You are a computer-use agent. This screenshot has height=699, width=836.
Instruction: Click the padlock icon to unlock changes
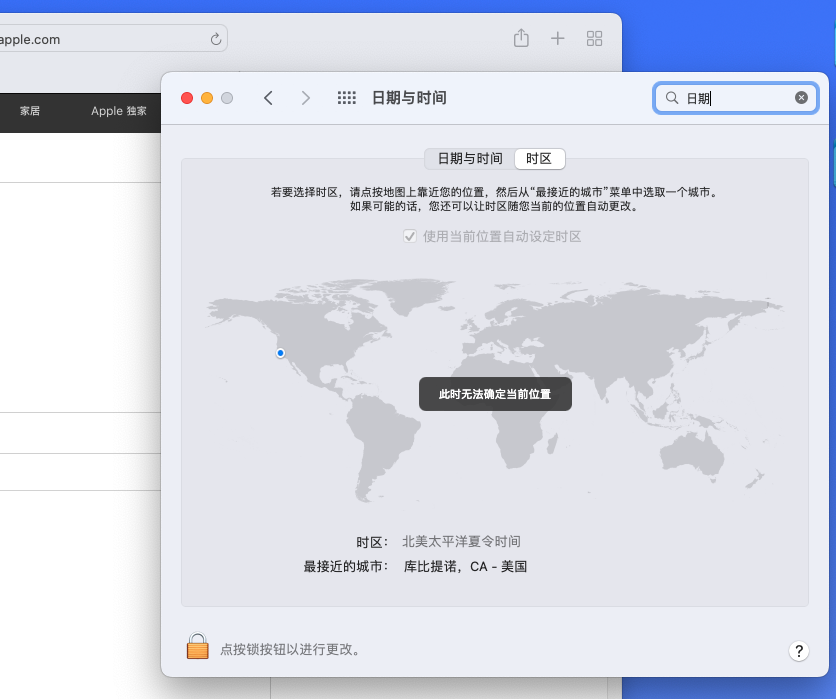point(198,647)
